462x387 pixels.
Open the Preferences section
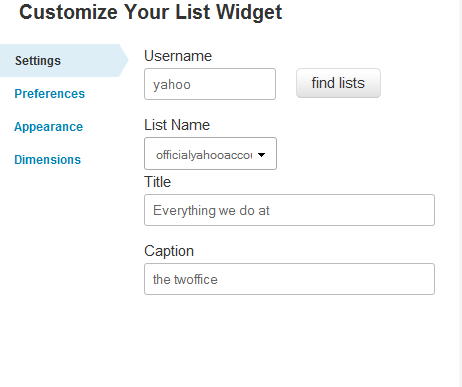(50, 94)
